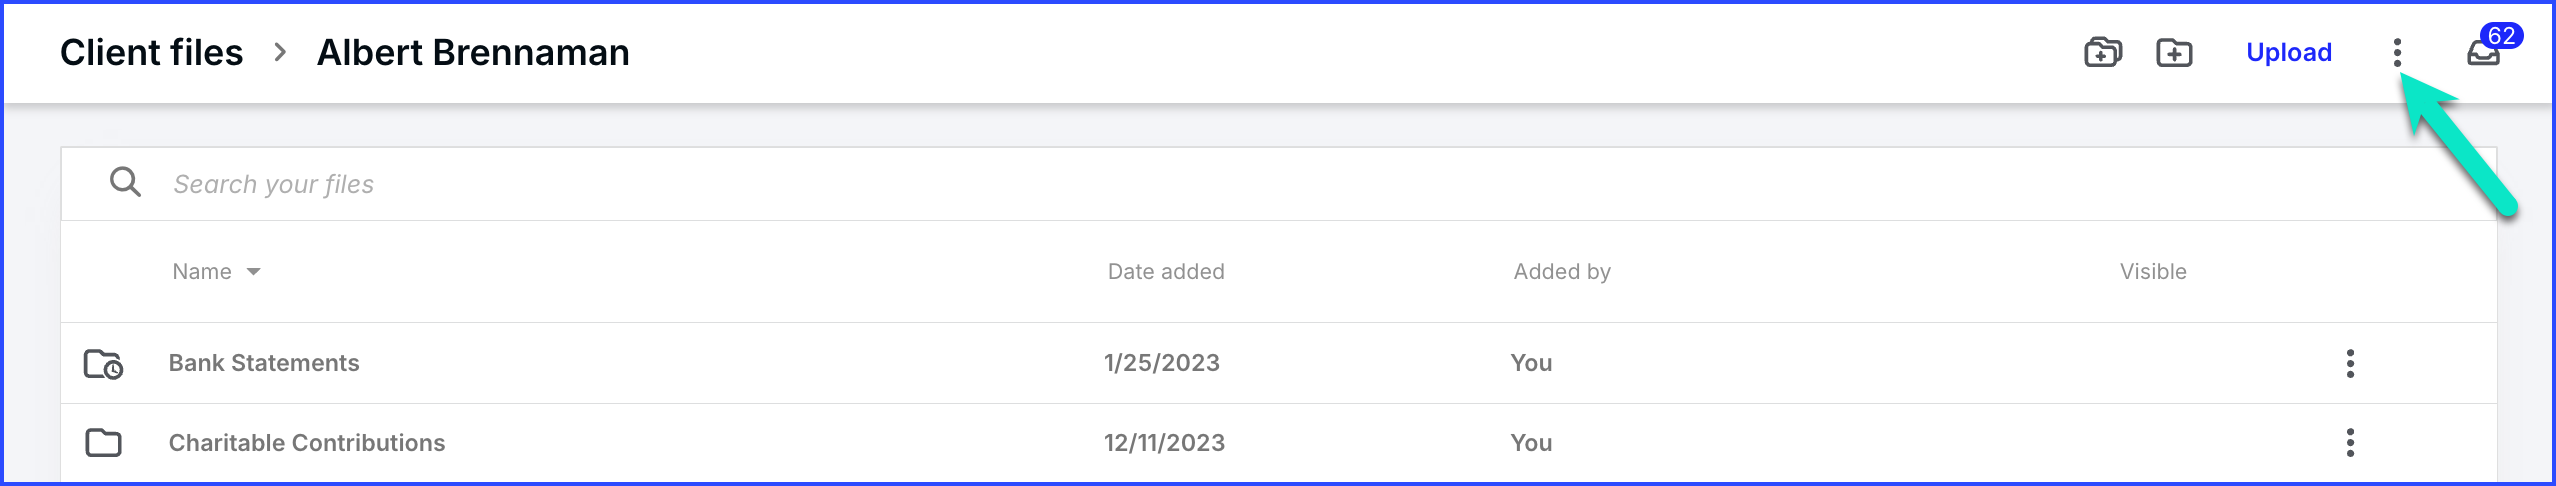The height and width of the screenshot is (486, 2556).
Task: Toggle the Name column sort arrow
Action: coord(253,272)
